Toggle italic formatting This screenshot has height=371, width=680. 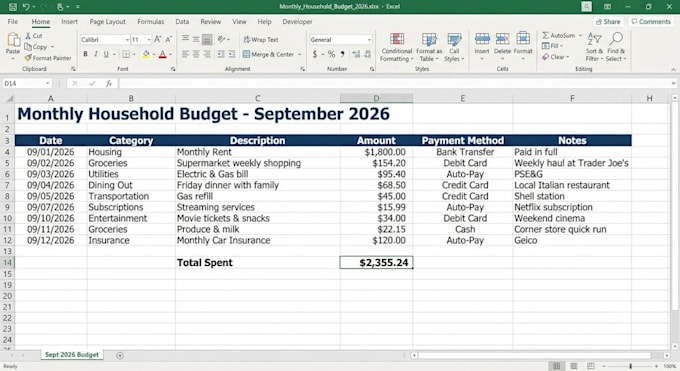click(96, 54)
